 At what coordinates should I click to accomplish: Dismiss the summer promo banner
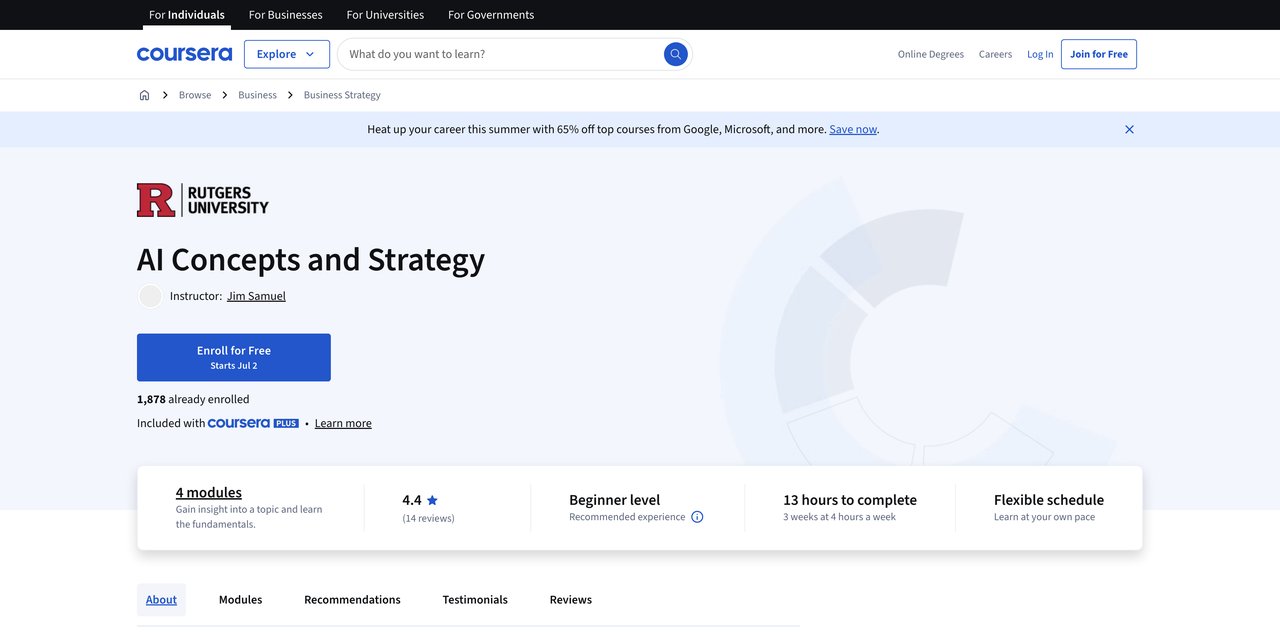[x=1129, y=129]
